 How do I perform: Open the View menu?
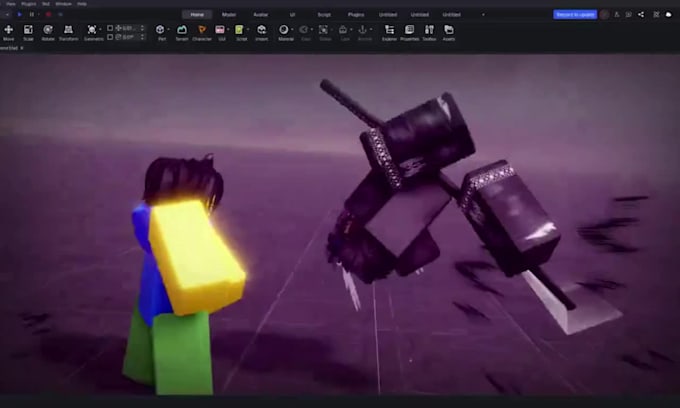tap(11, 4)
